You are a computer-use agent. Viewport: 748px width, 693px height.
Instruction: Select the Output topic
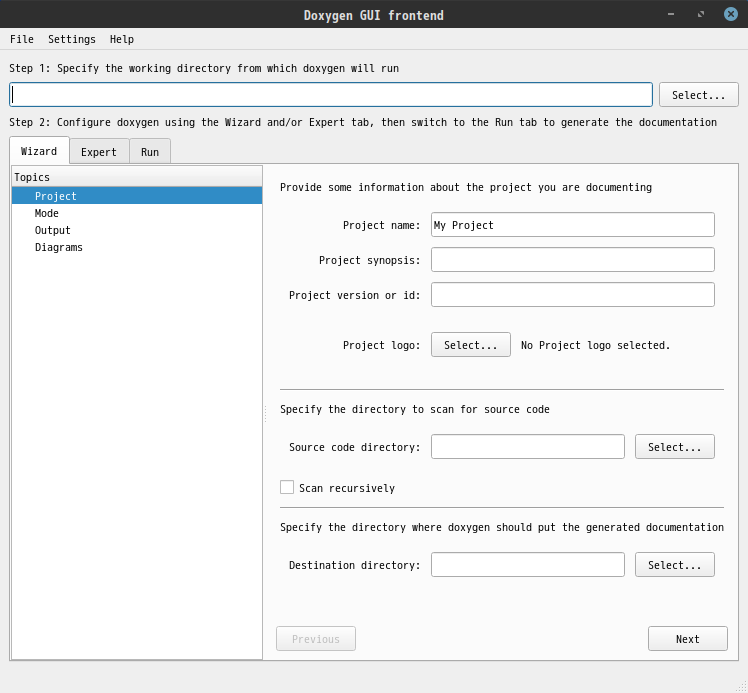click(137, 230)
